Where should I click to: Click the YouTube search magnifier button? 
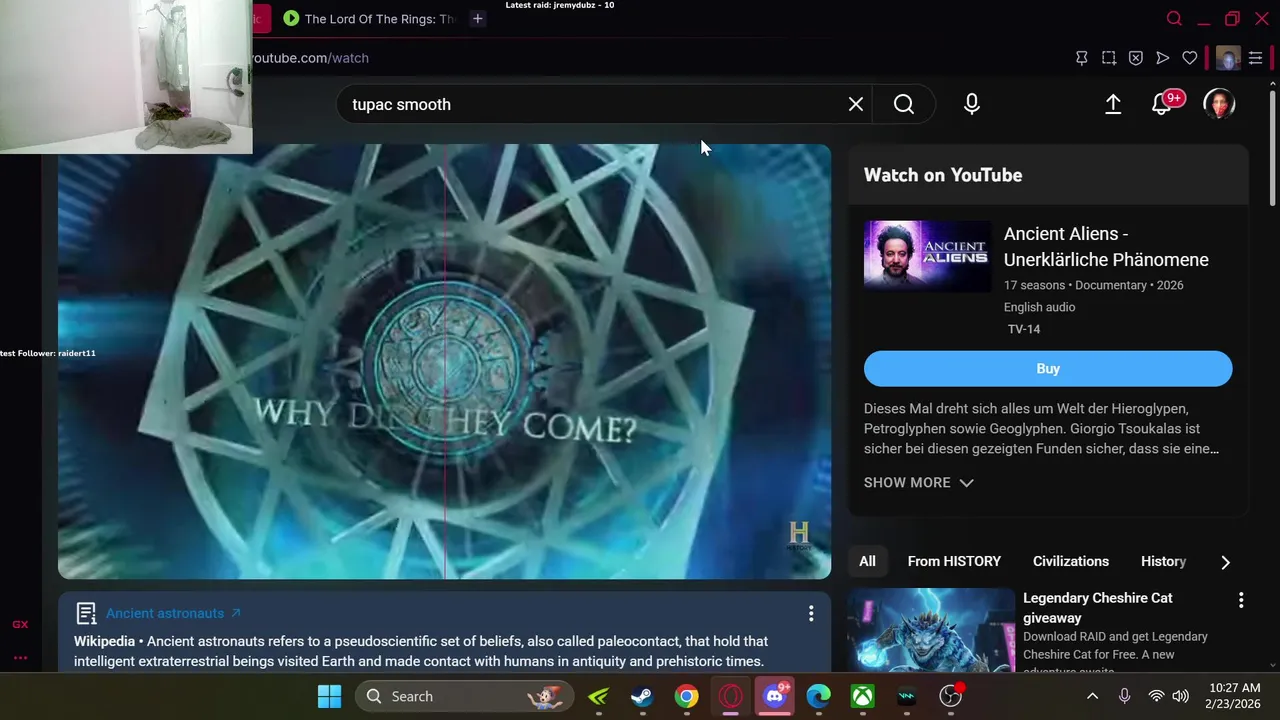click(x=904, y=104)
